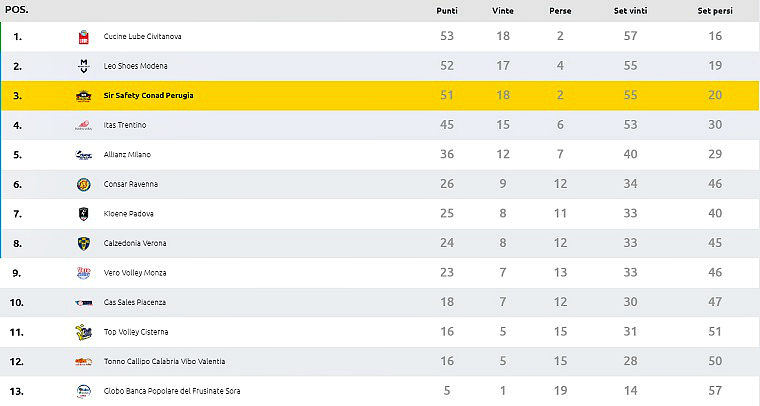This screenshot has width=760, height=406.
Task: Open Globo Banca Popolare del Frusinate Sora
Action: 172,391
